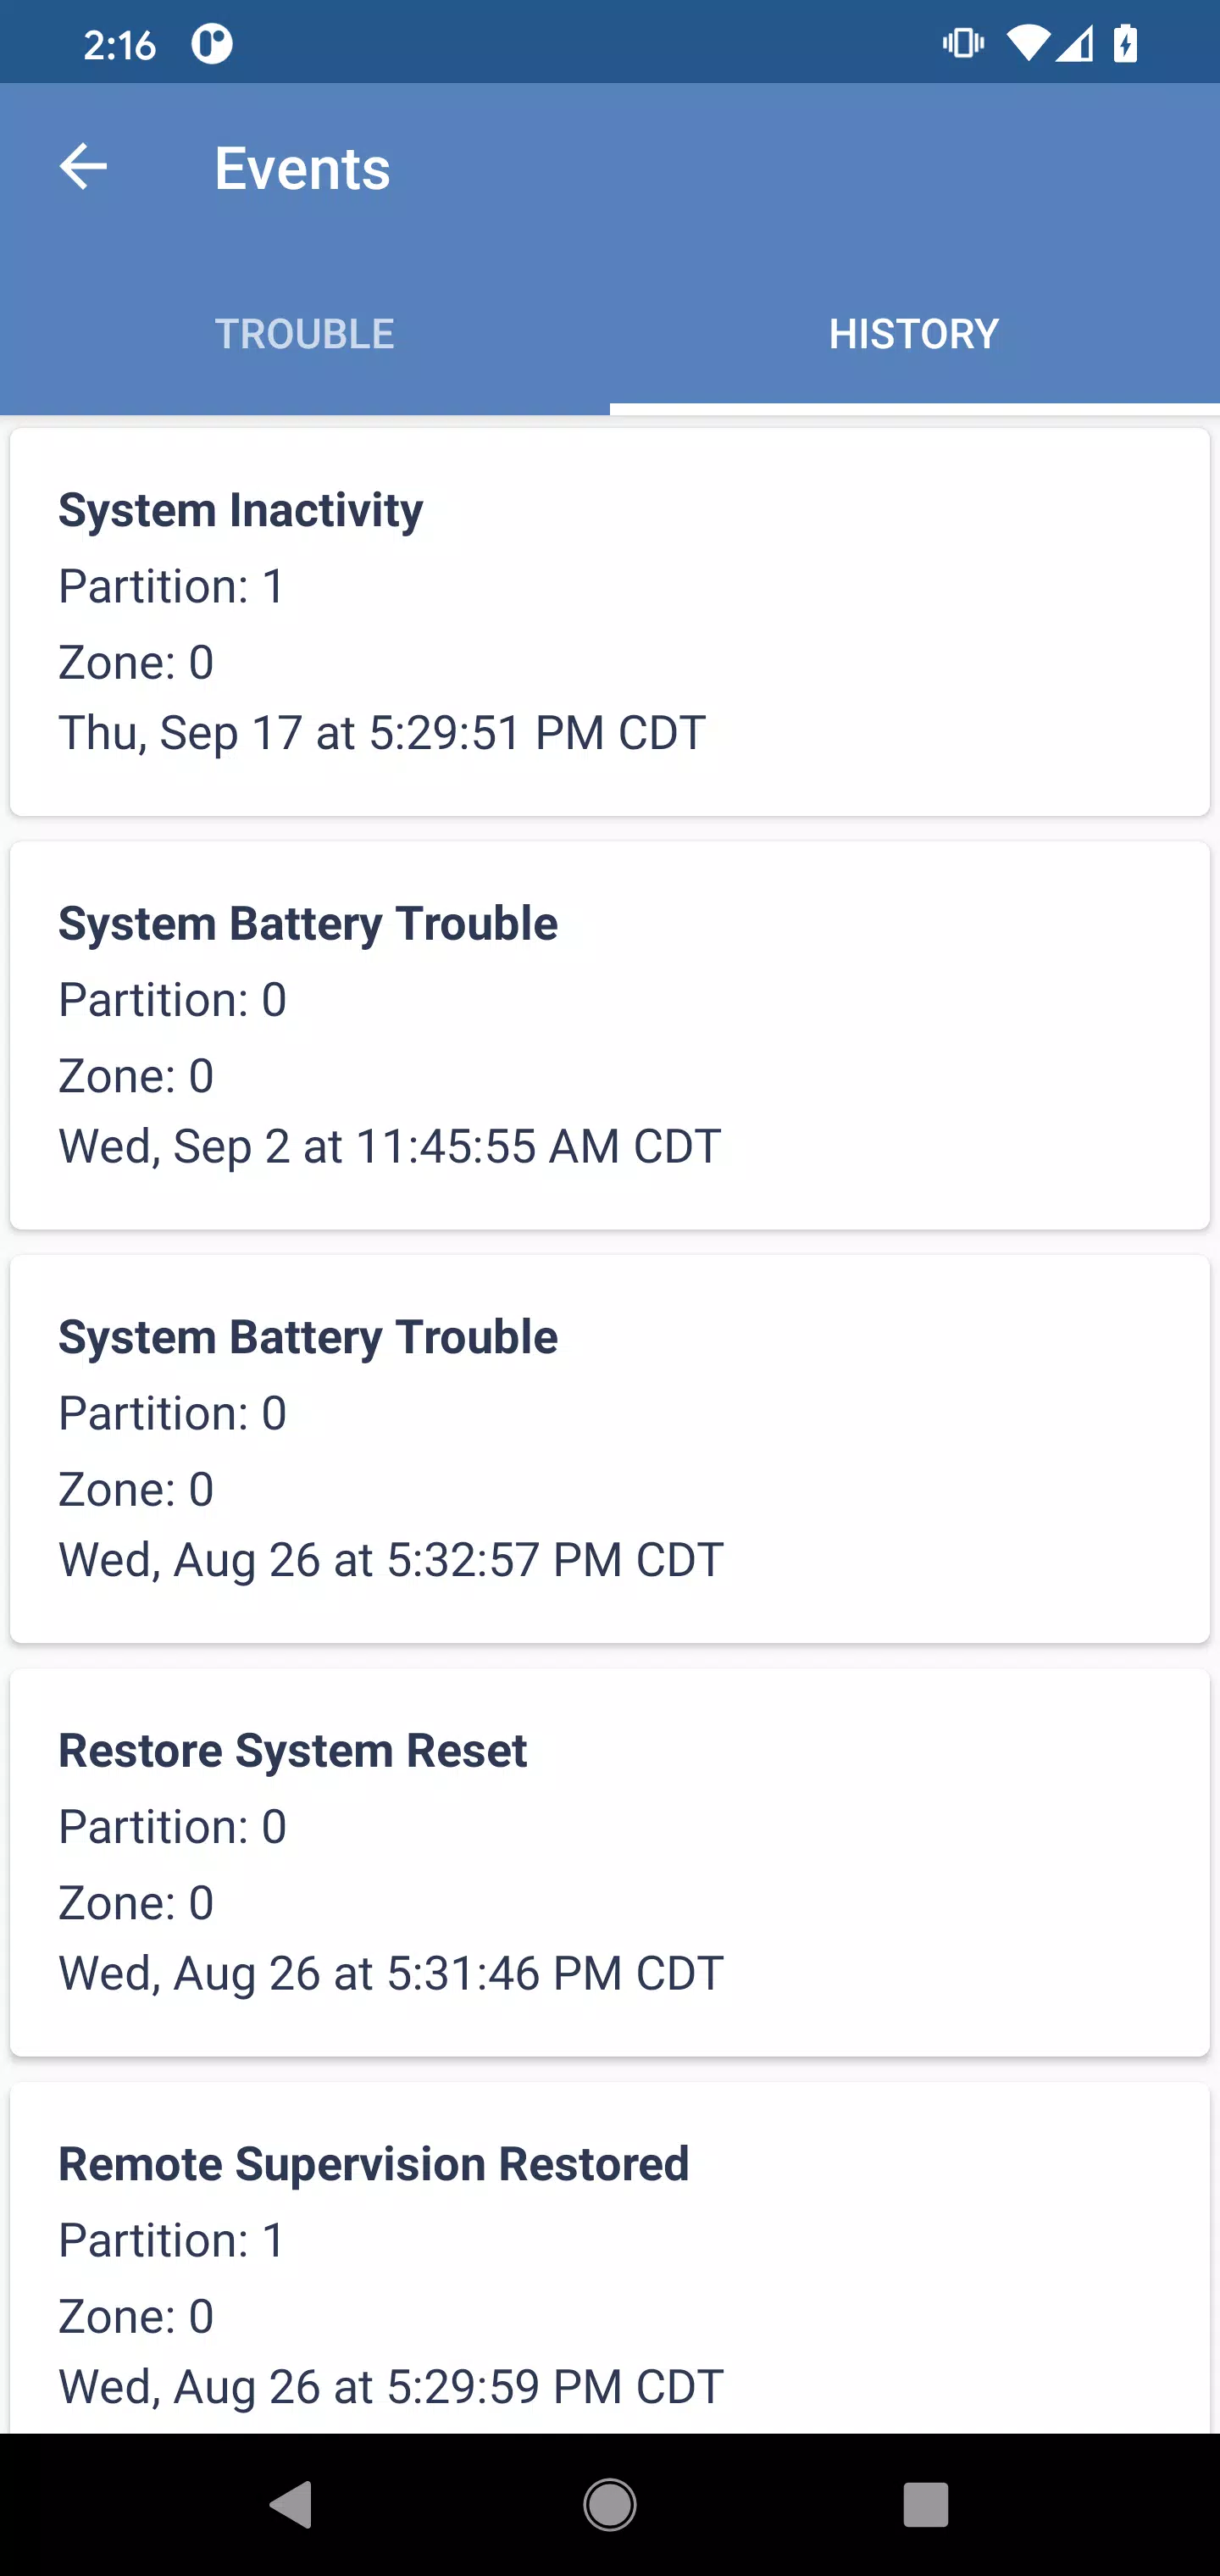Tap the round notification icon in status bar
This screenshot has height=2576, width=1220.
212,44
